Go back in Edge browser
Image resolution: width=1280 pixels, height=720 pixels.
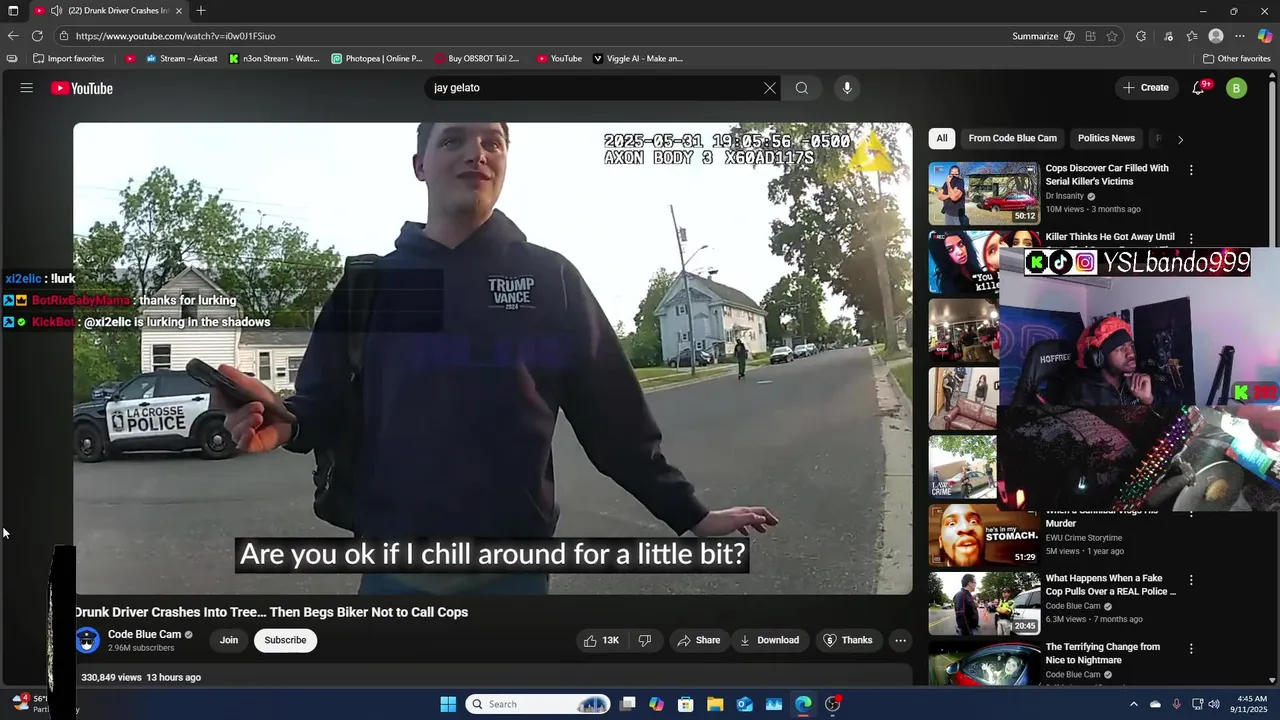[x=13, y=36]
